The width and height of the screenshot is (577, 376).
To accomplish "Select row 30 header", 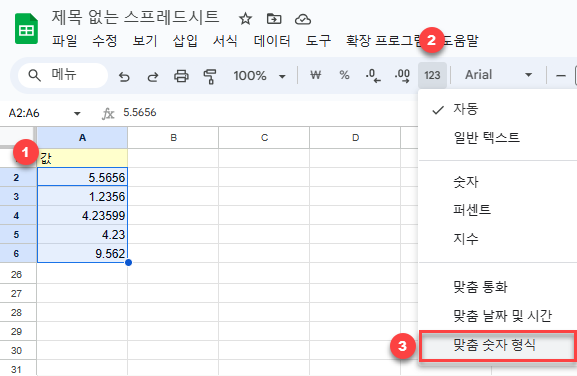I will [x=17, y=350].
